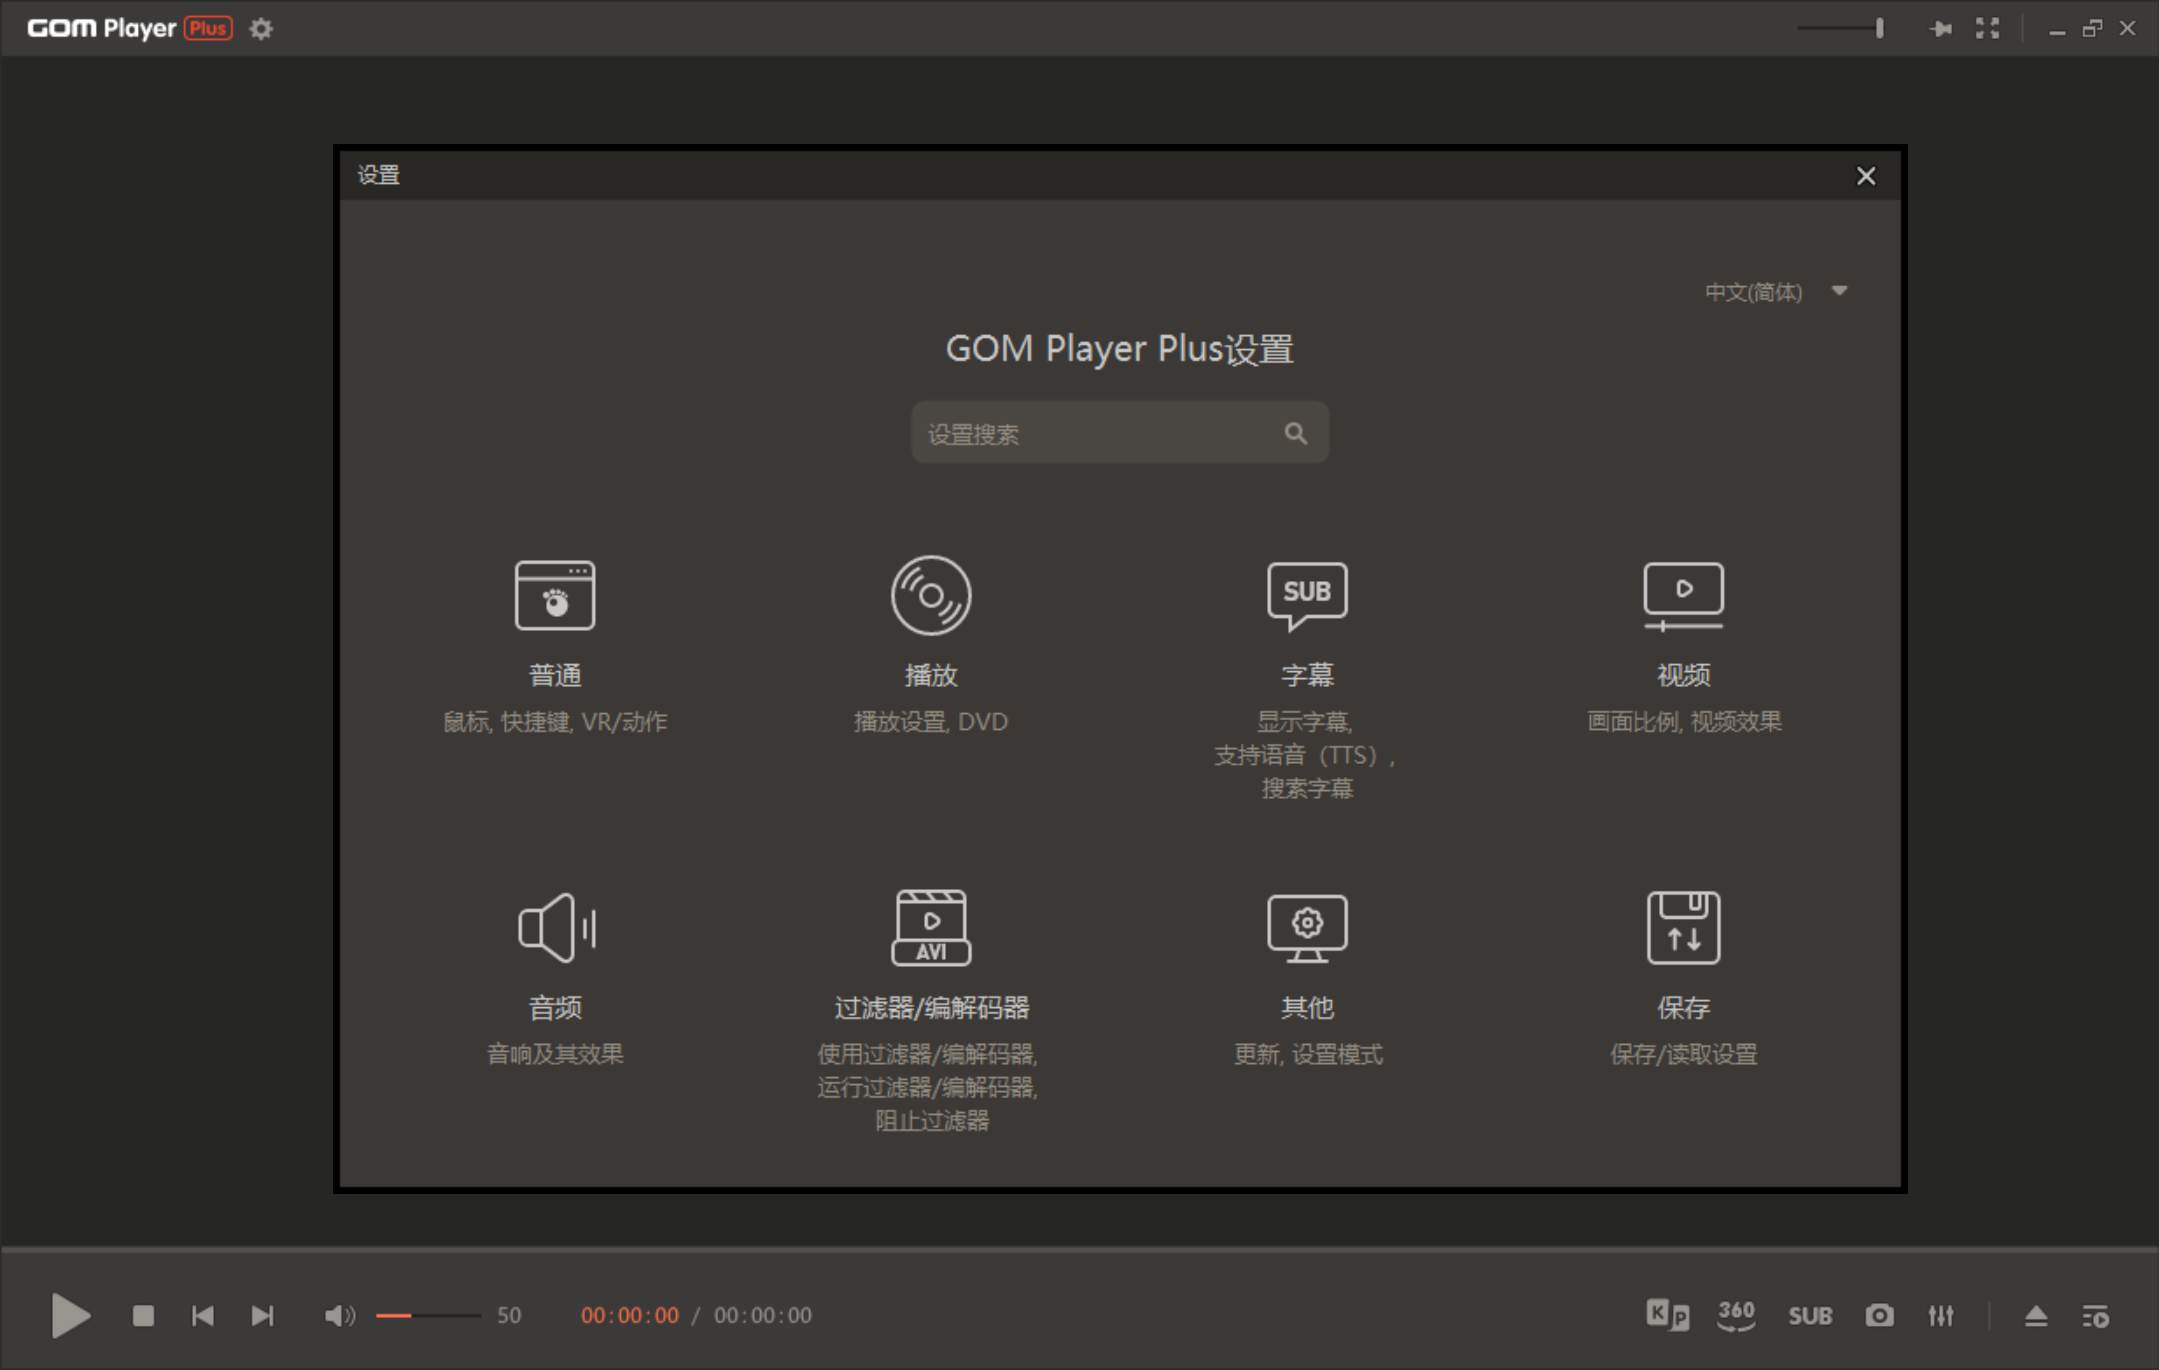2159x1370 pixels.
Task: Select the 普通 category label
Action: click(x=555, y=675)
